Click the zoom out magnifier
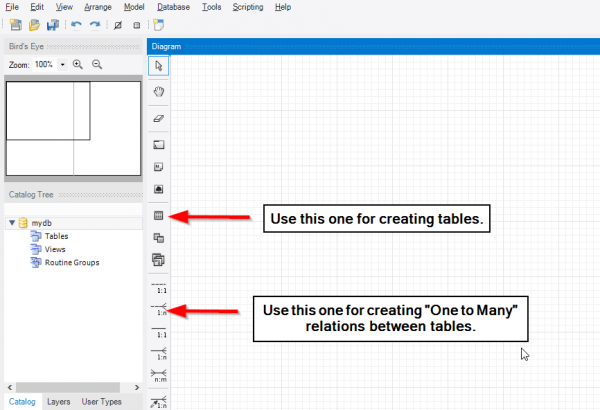600x410 pixels. (97, 64)
